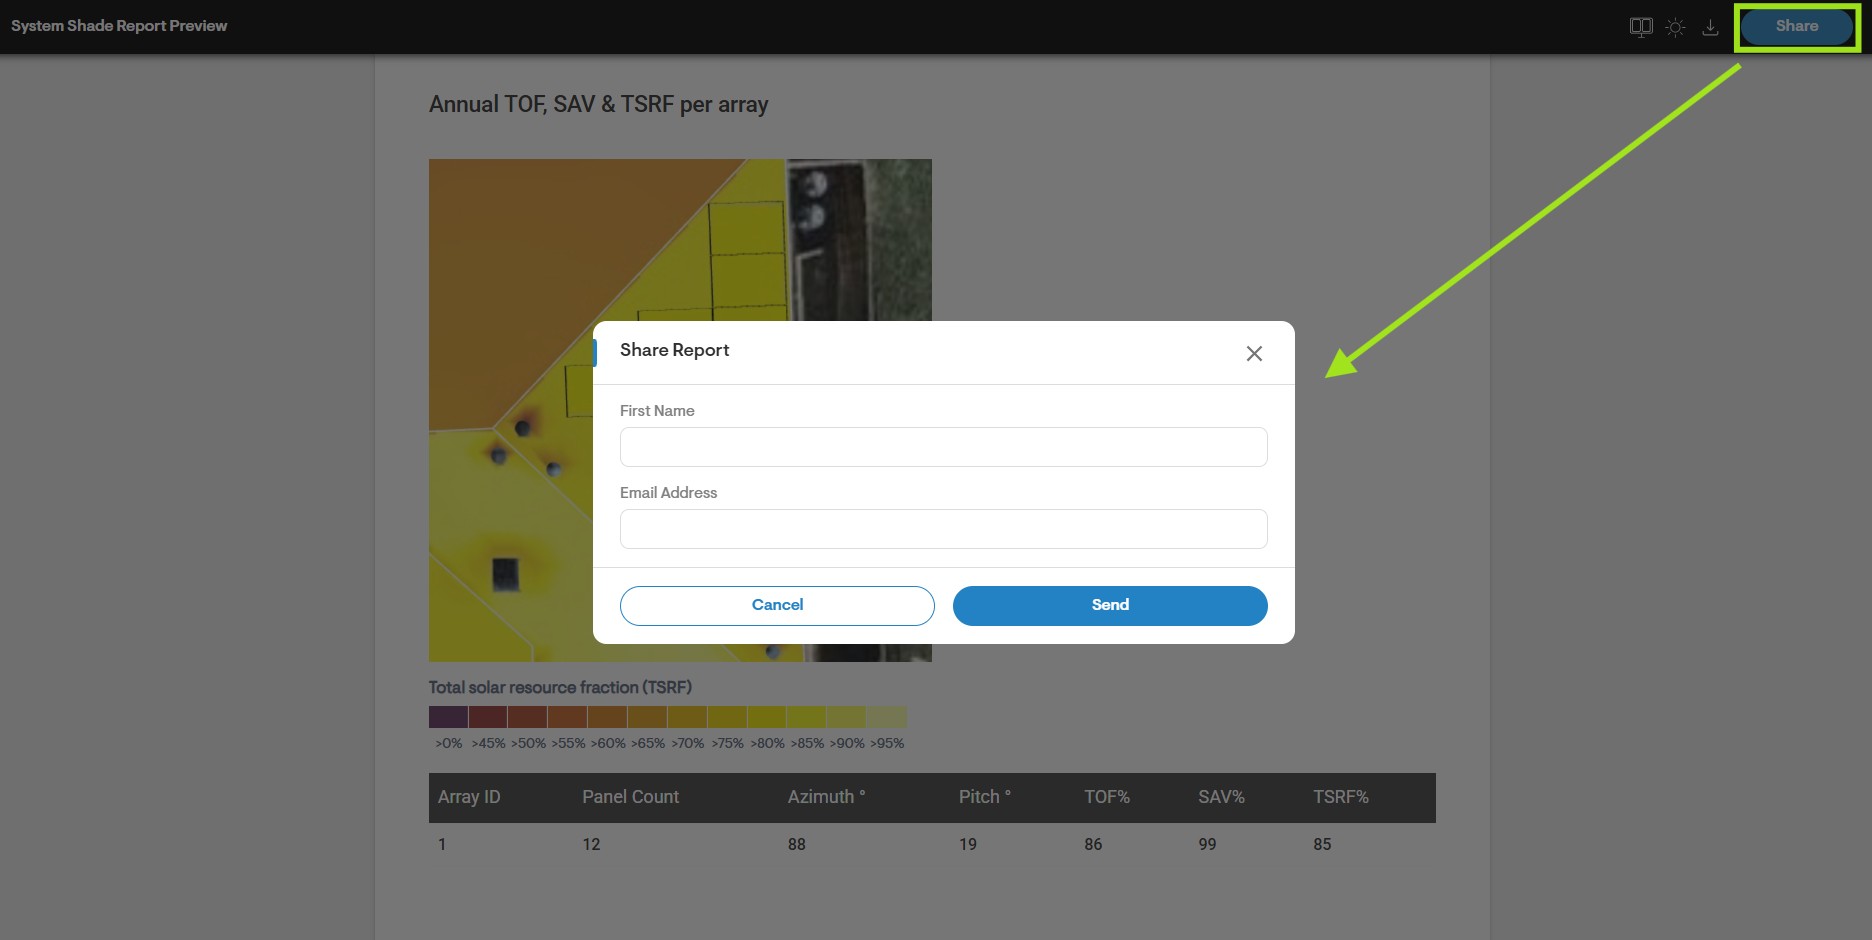Focus the Email Address input field
Viewport: 1872px width, 940px height.
point(944,529)
